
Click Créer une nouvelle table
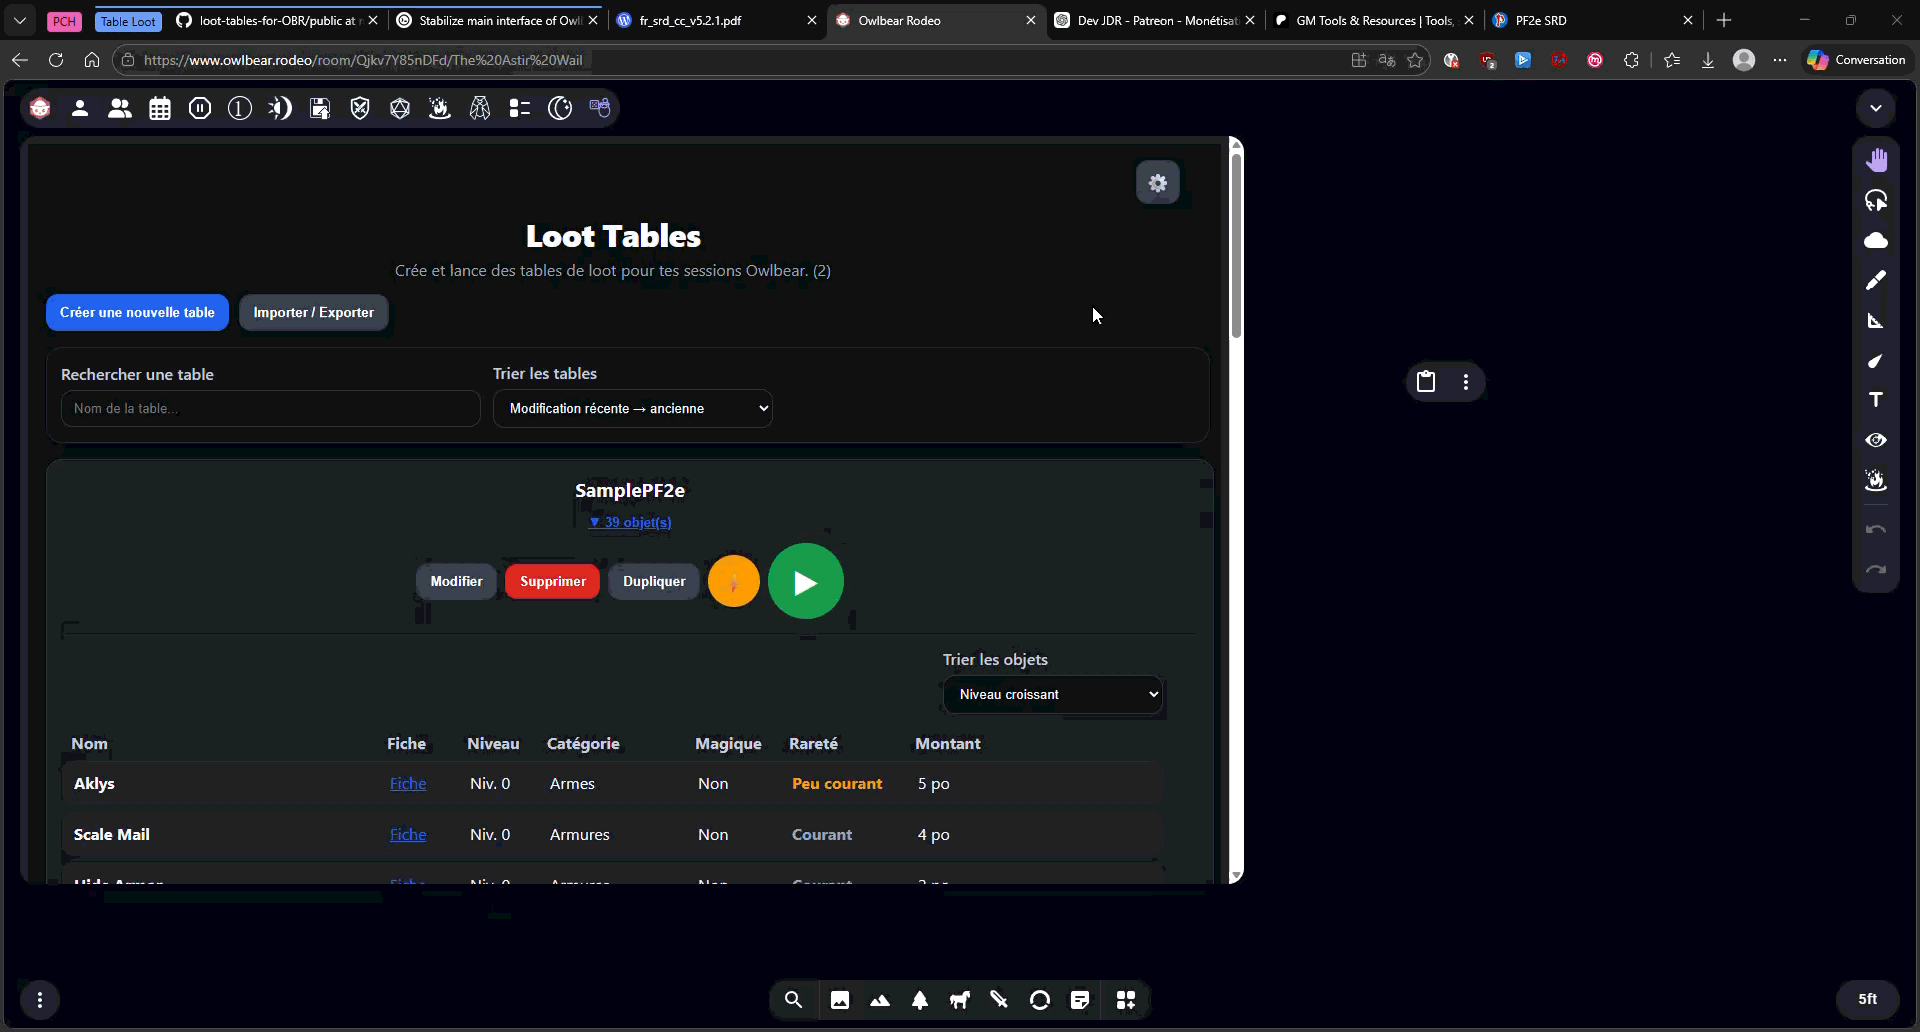coord(137,312)
